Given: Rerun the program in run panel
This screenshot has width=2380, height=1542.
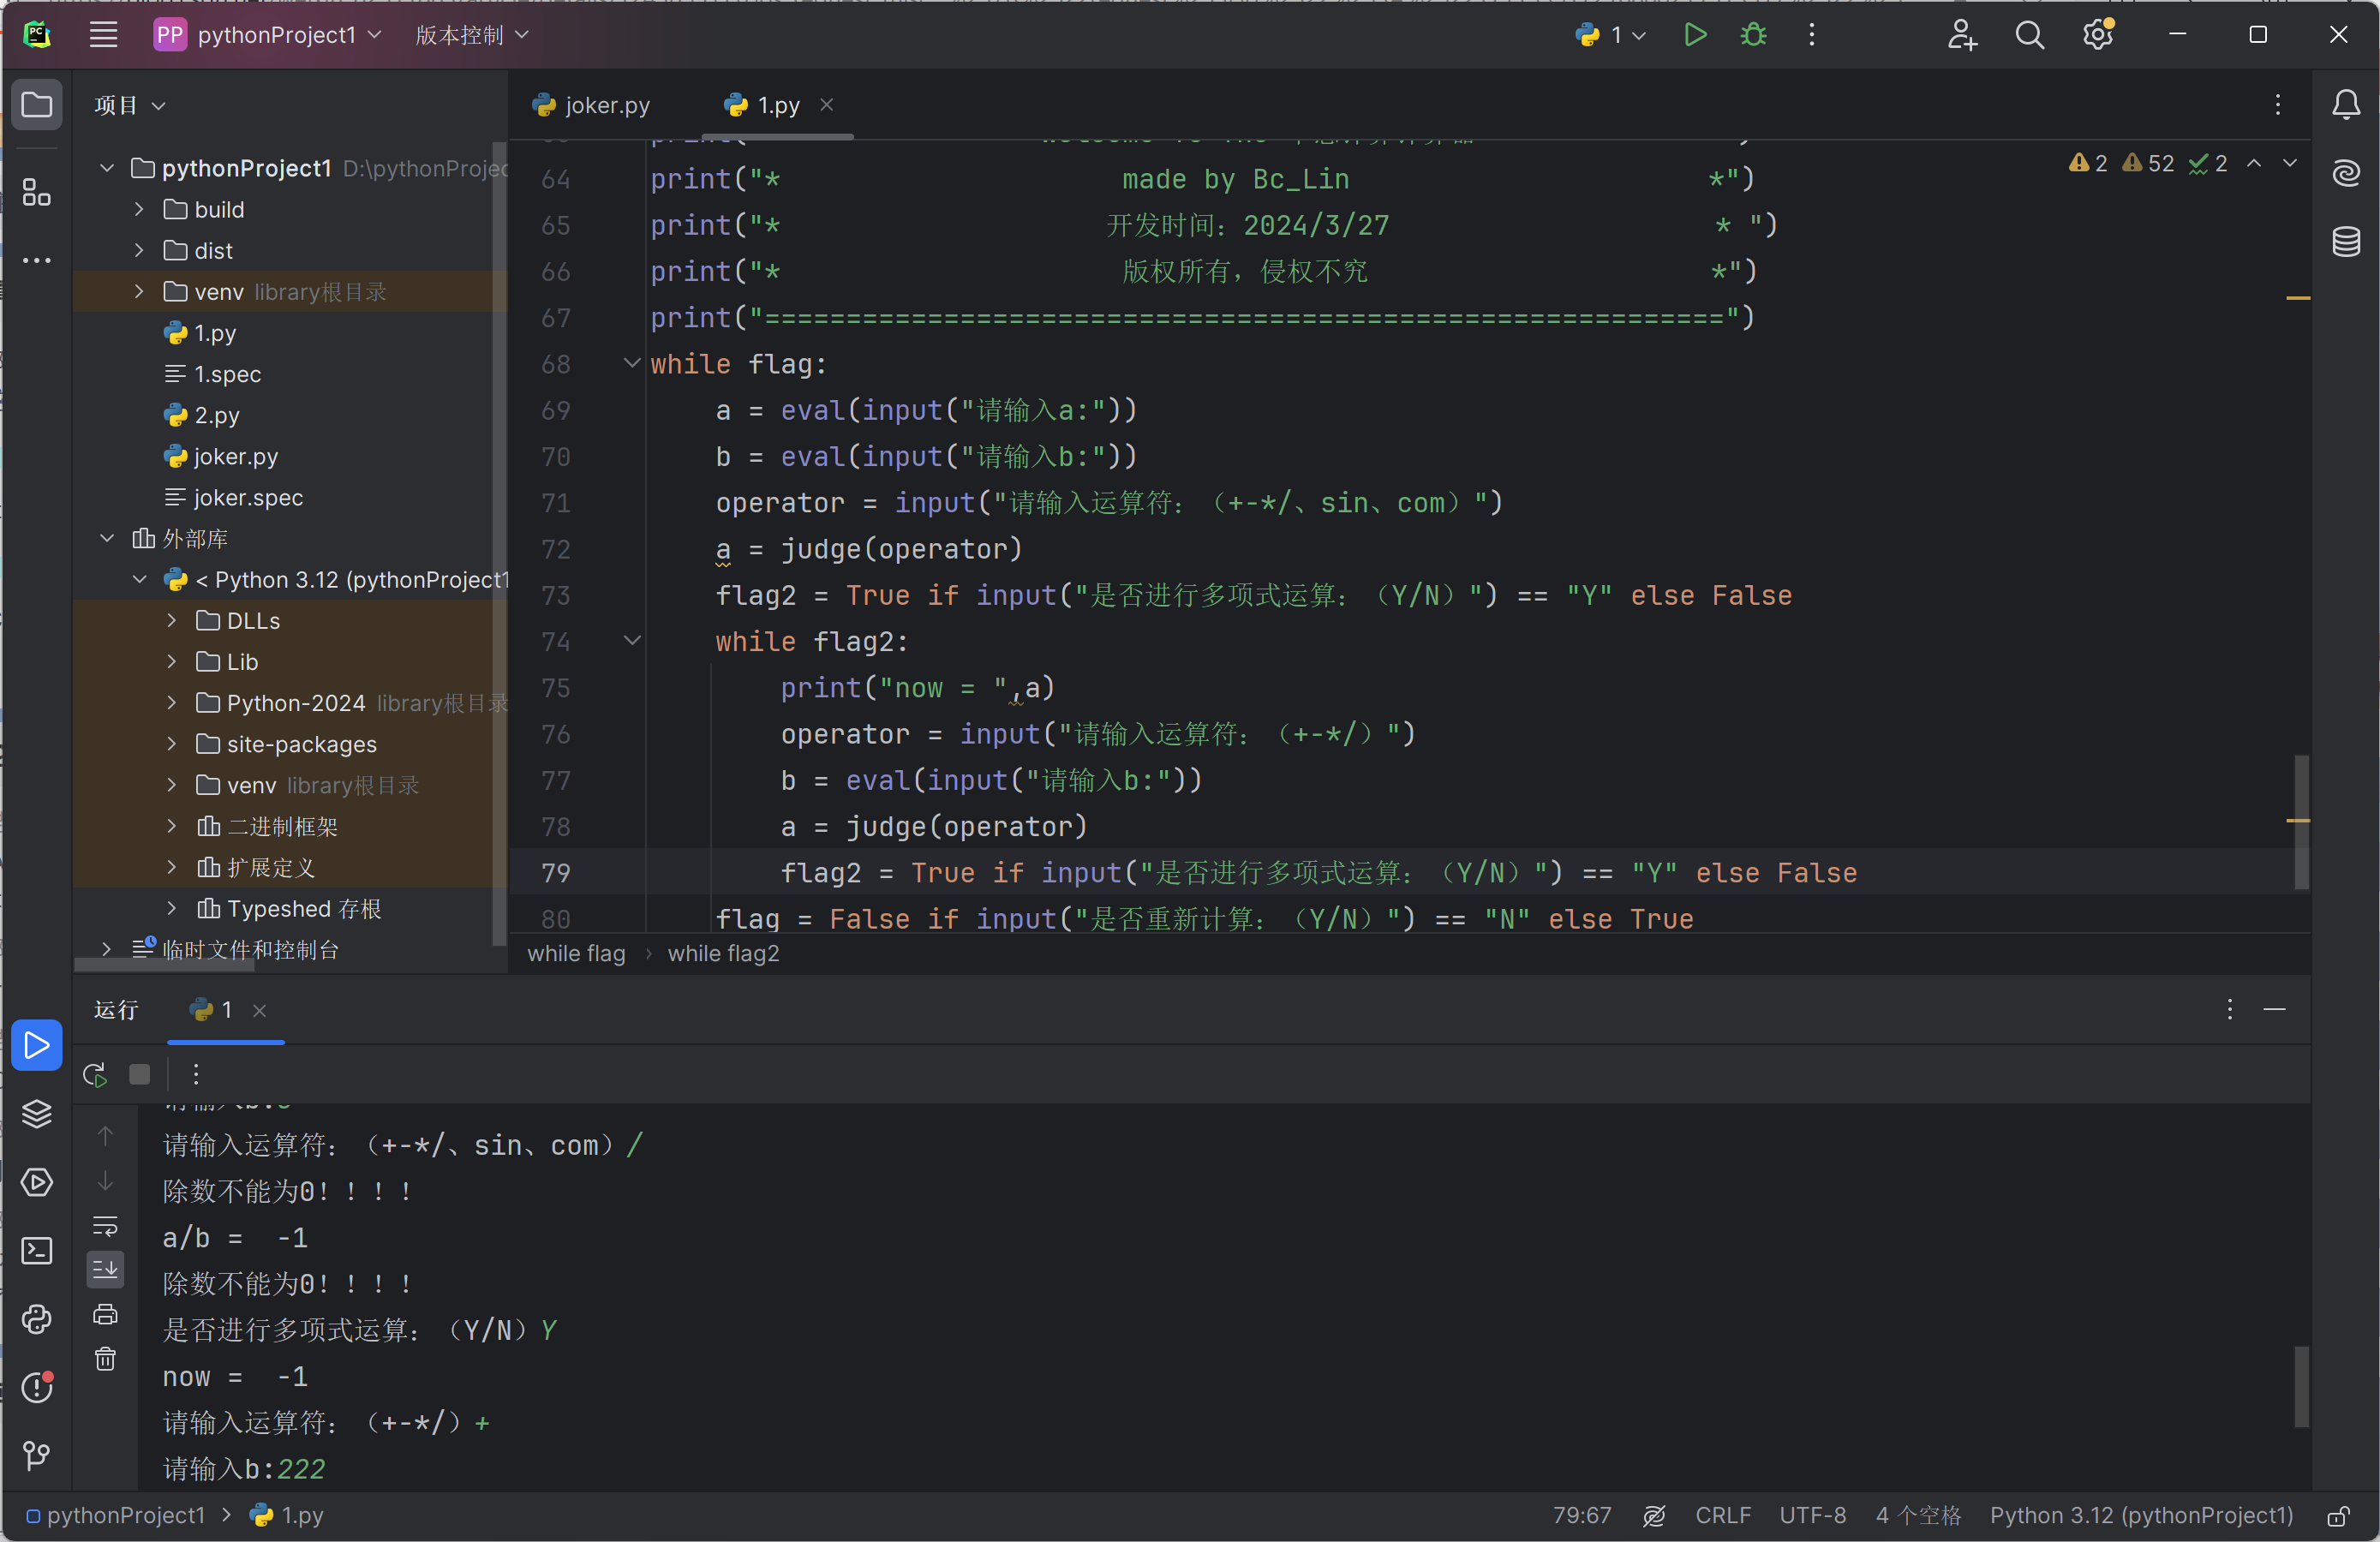Looking at the screenshot, I should click(x=95, y=1074).
